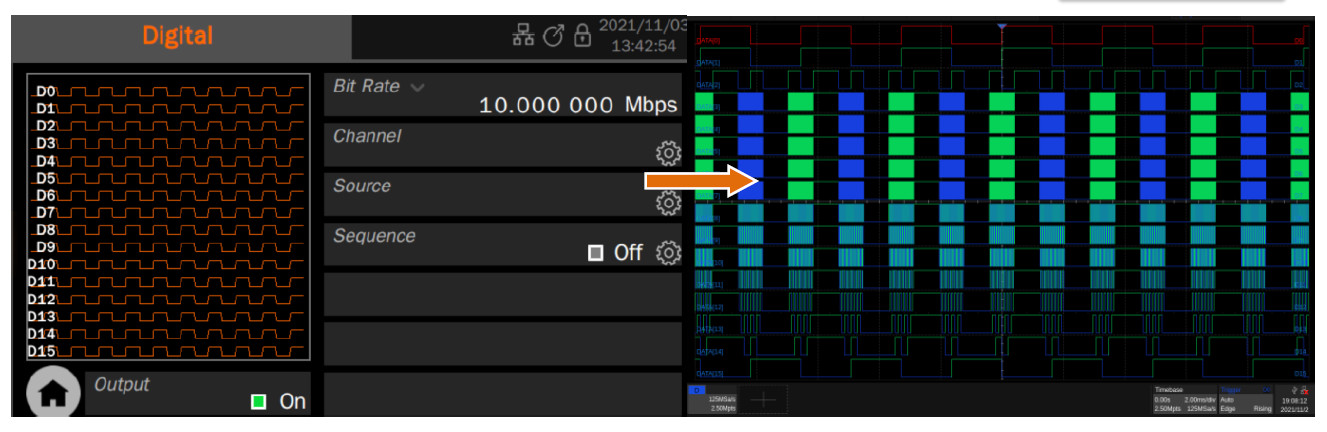
Task: Open the Channel settings gear
Action: [x=667, y=153]
